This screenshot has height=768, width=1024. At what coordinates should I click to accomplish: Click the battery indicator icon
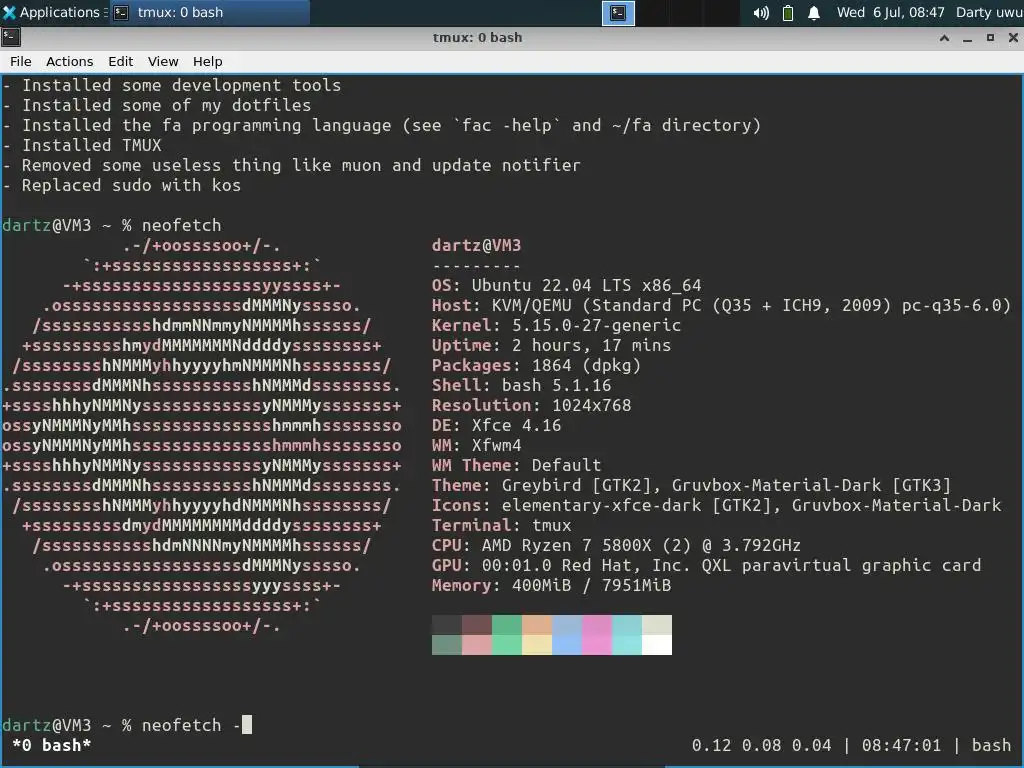click(x=788, y=13)
